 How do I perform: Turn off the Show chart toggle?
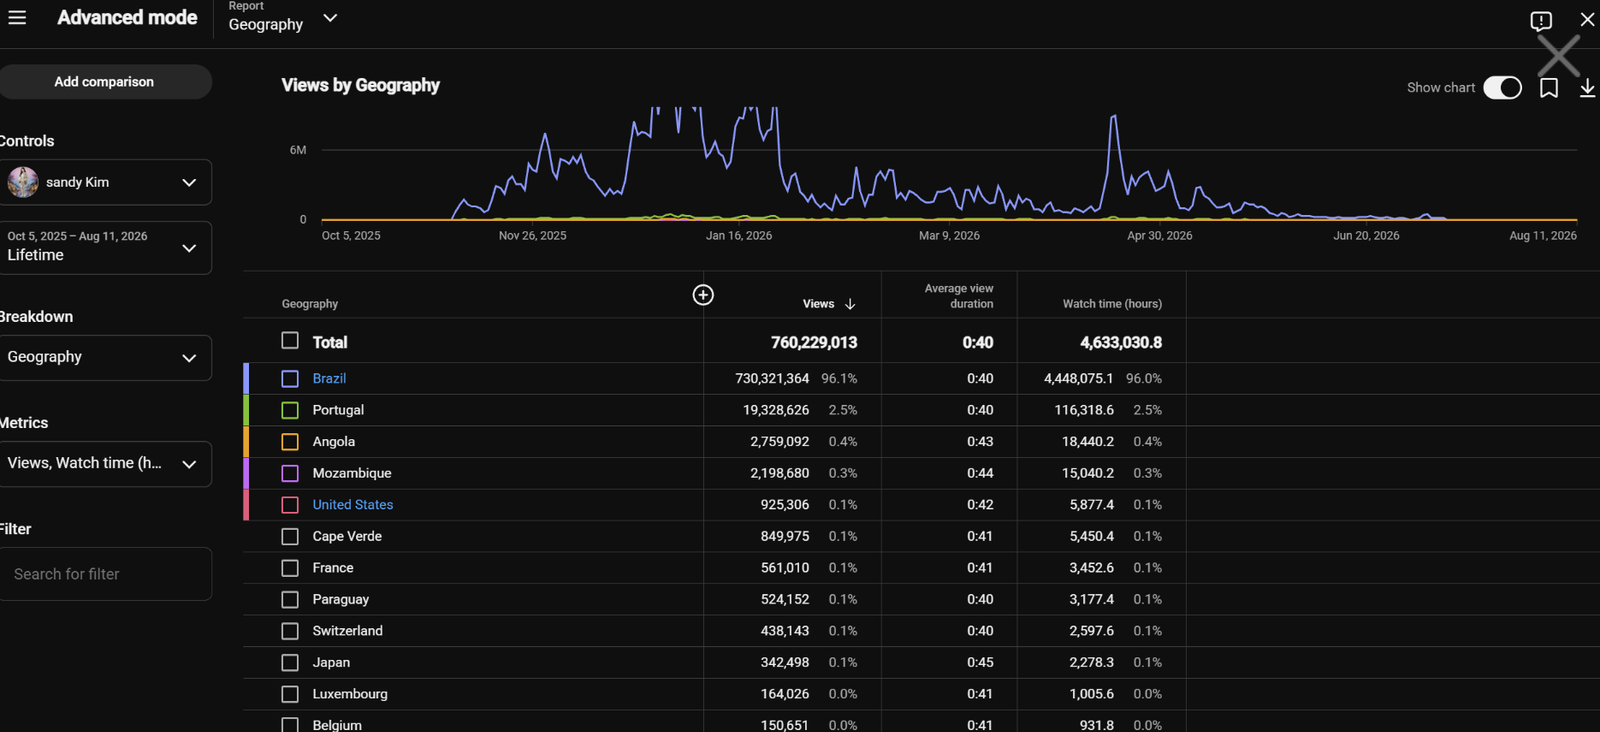click(1502, 88)
